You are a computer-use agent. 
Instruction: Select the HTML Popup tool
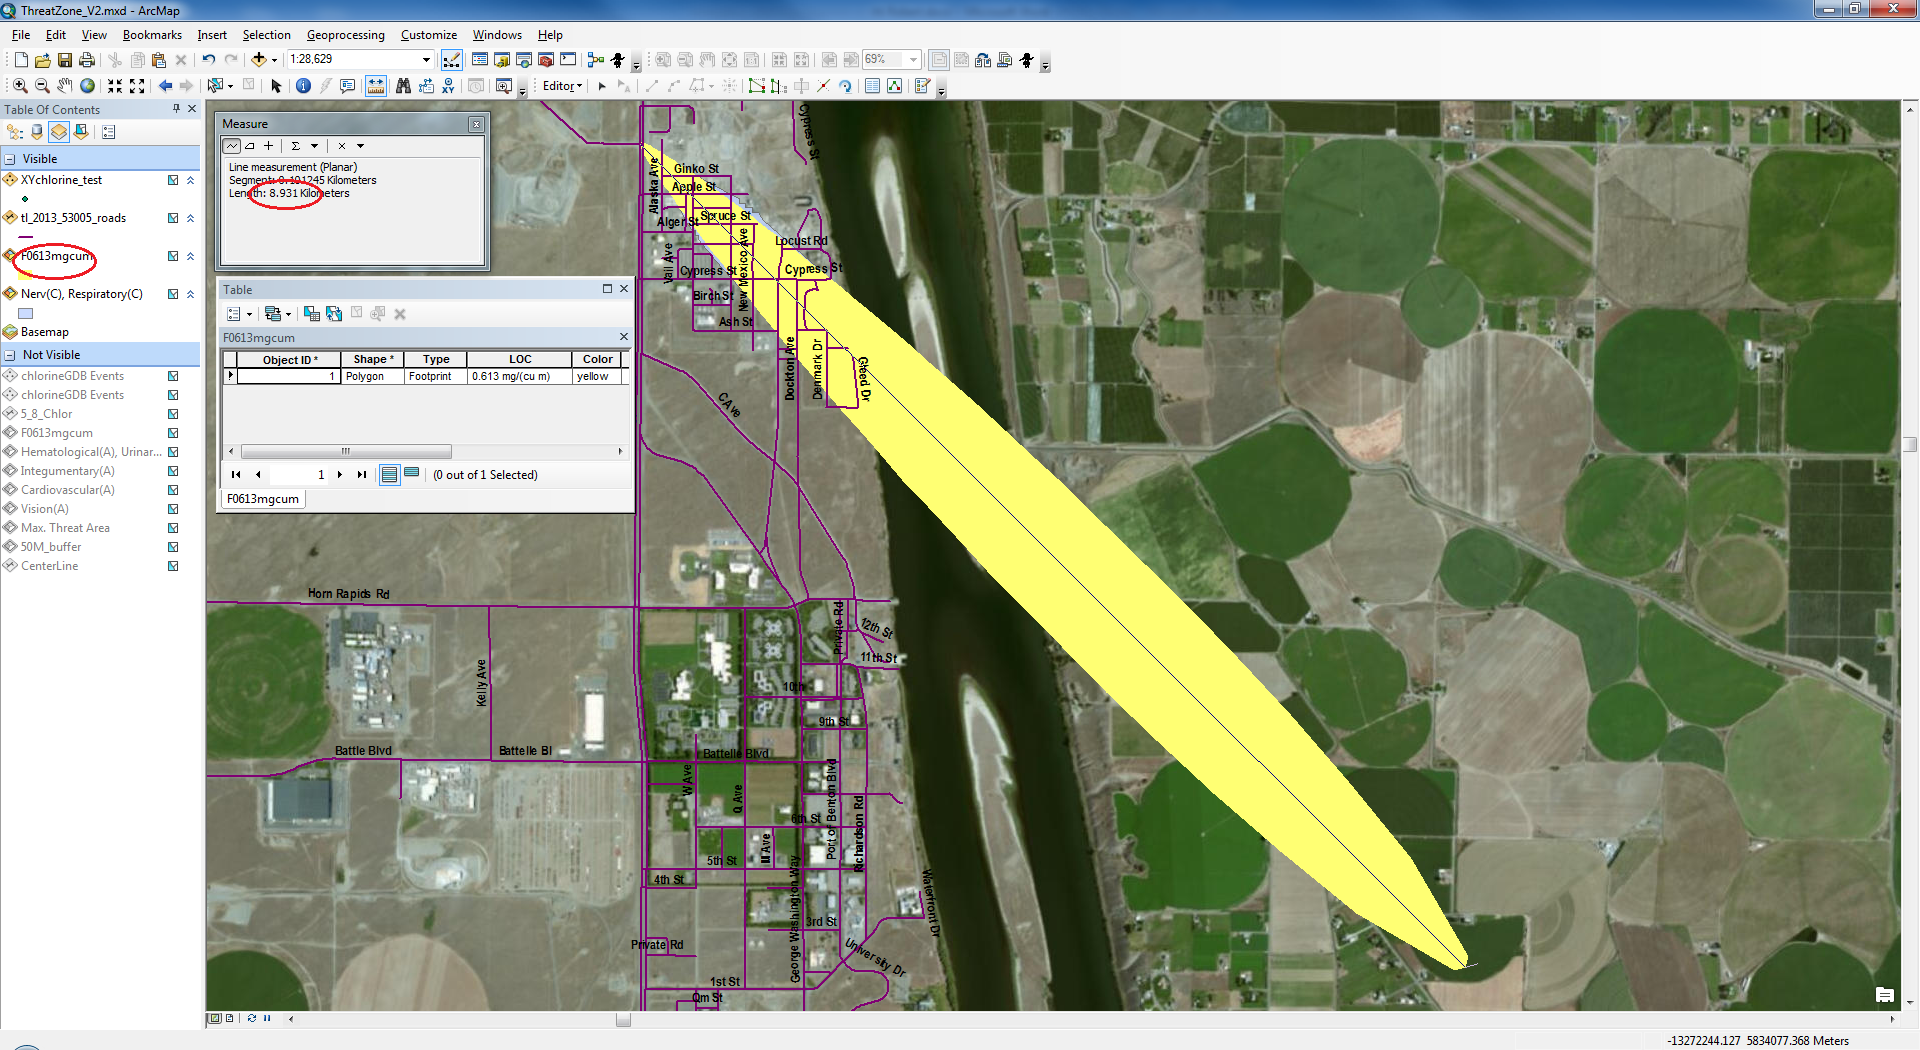tap(348, 86)
